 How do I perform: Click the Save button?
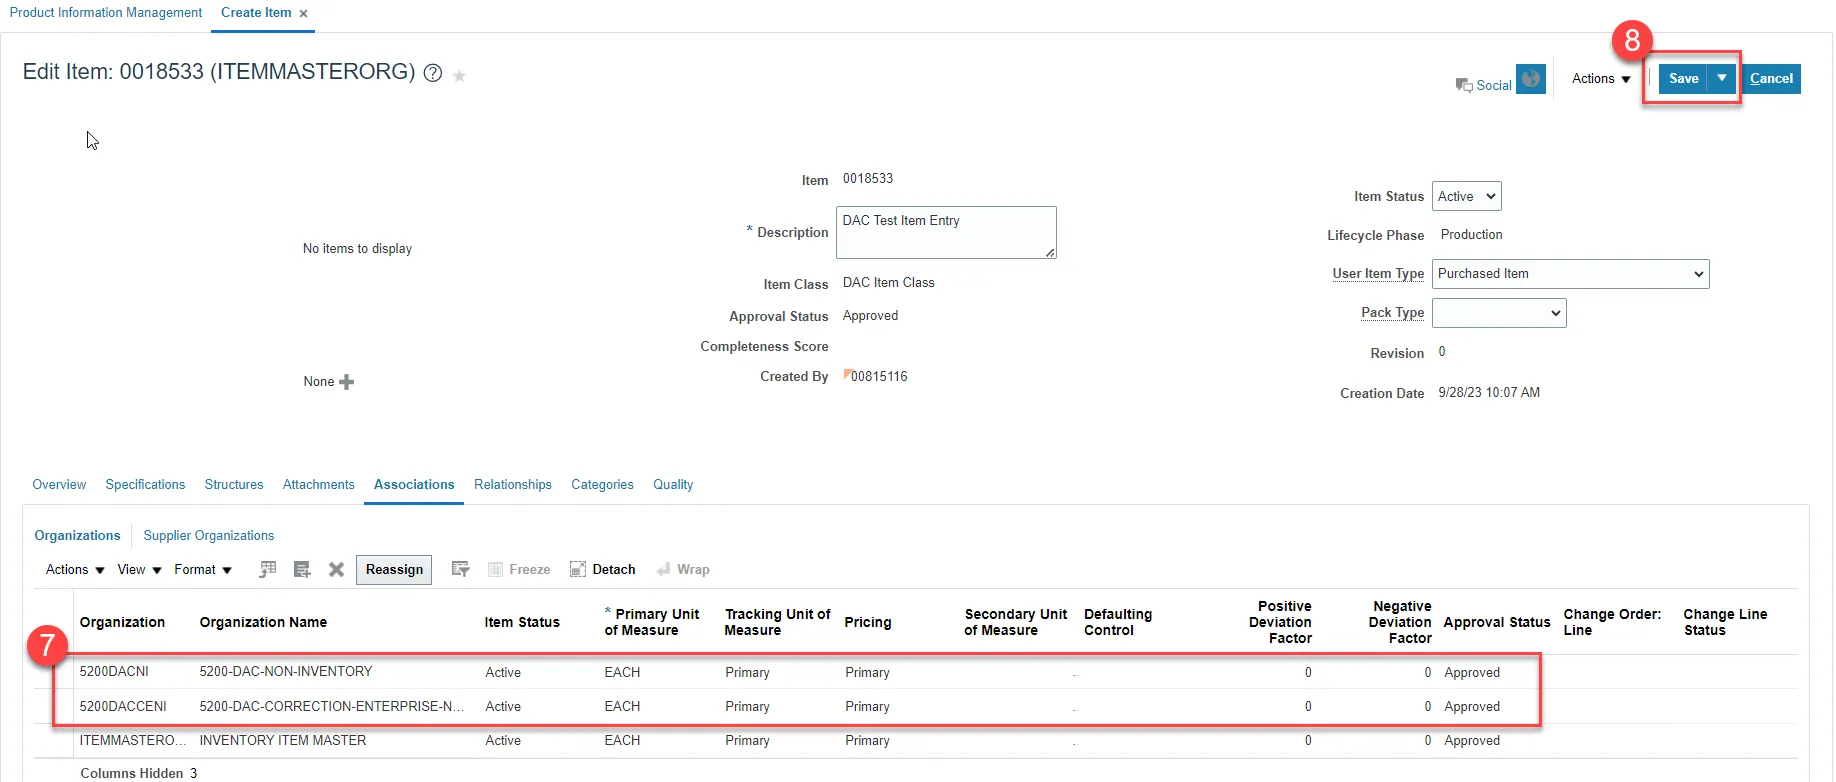coord(1684,78)
